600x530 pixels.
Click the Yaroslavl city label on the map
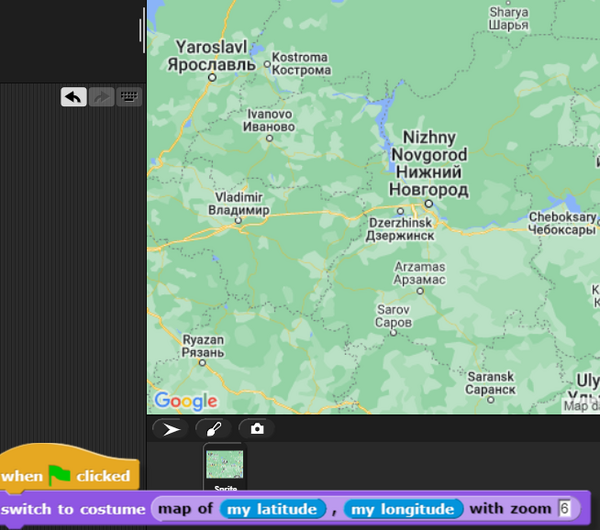tap(212, 55)
